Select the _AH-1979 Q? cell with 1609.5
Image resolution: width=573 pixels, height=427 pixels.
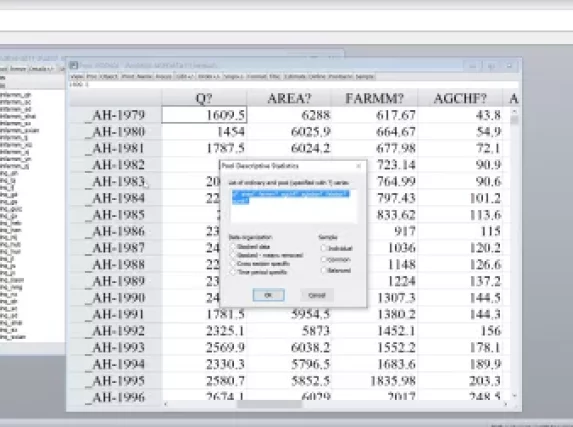[204, 115]
